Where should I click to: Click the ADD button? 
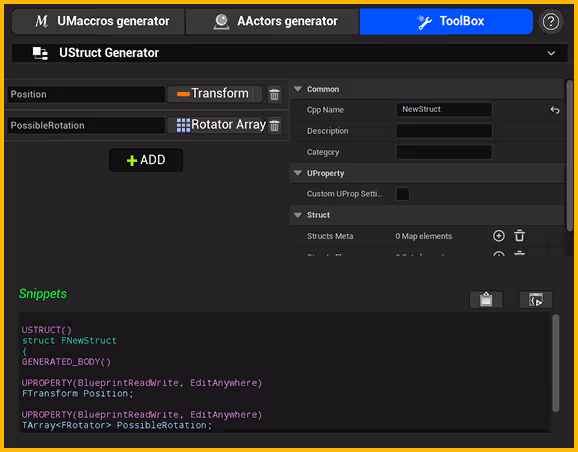click(146, 160)
